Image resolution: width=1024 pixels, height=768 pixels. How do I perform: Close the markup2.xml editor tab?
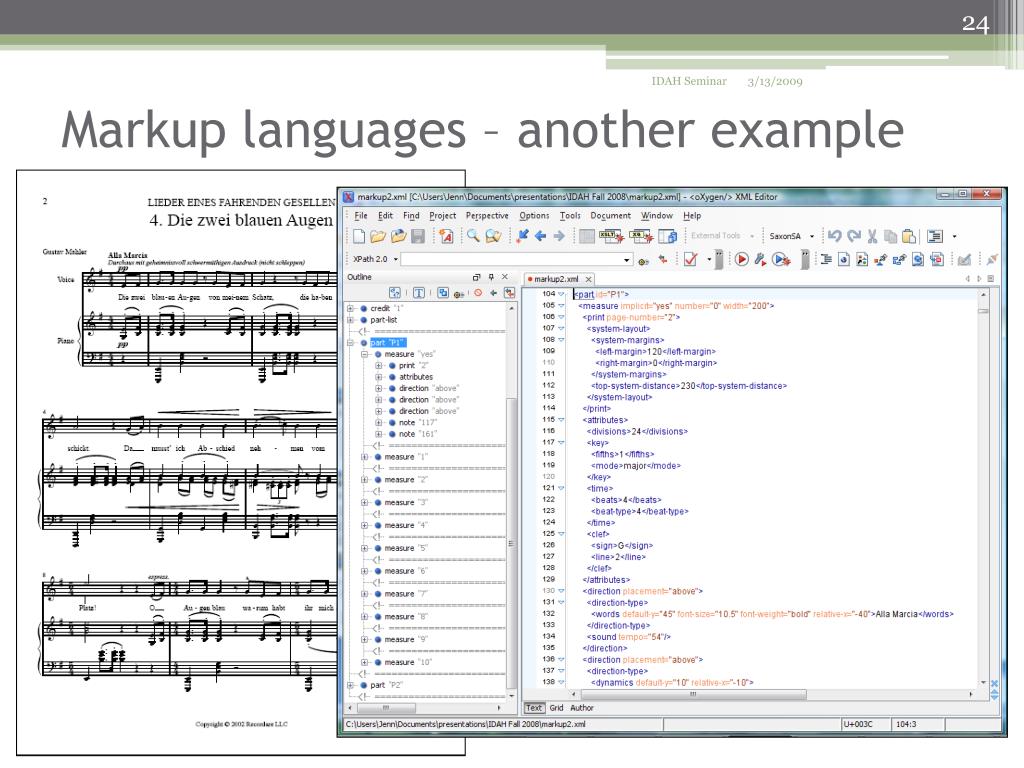pos(589,280)
